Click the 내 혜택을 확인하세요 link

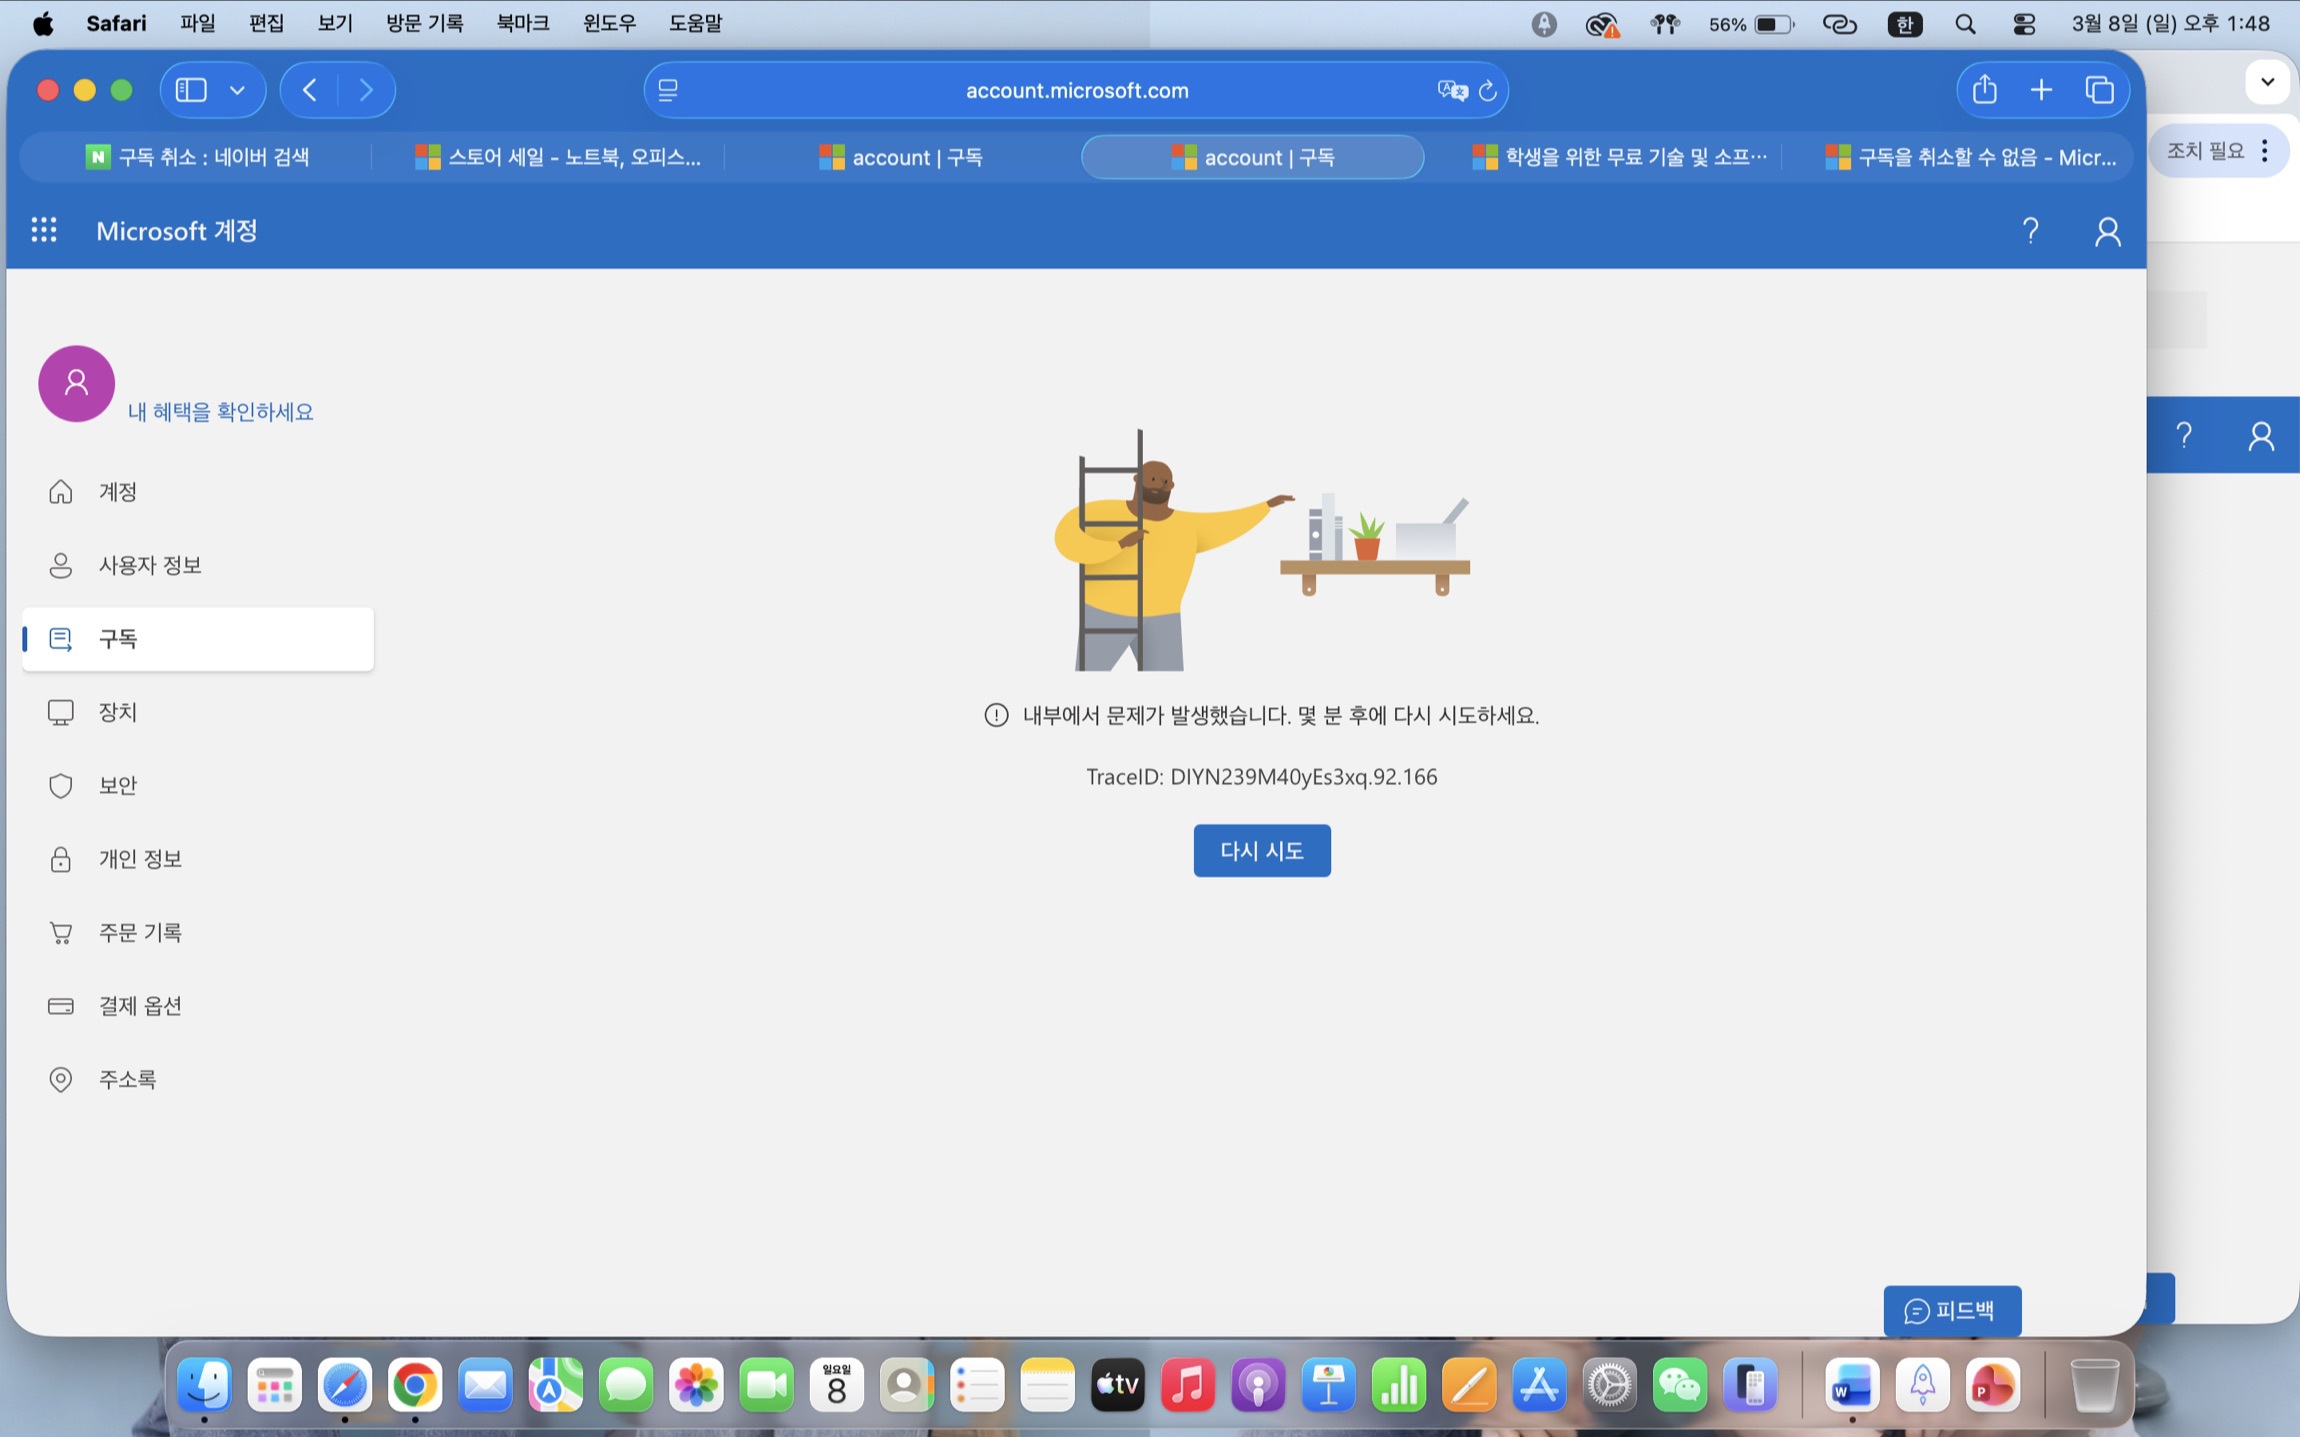221,412
